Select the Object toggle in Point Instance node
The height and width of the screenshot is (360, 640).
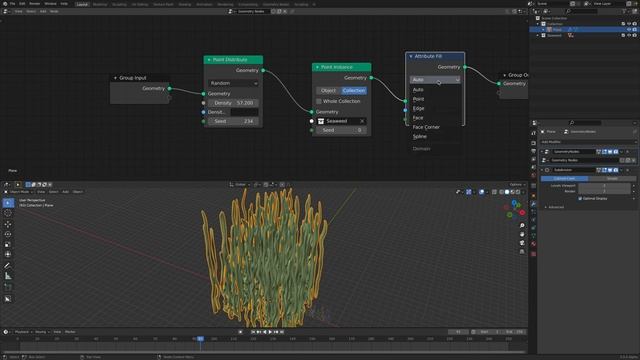click(328, 91)
